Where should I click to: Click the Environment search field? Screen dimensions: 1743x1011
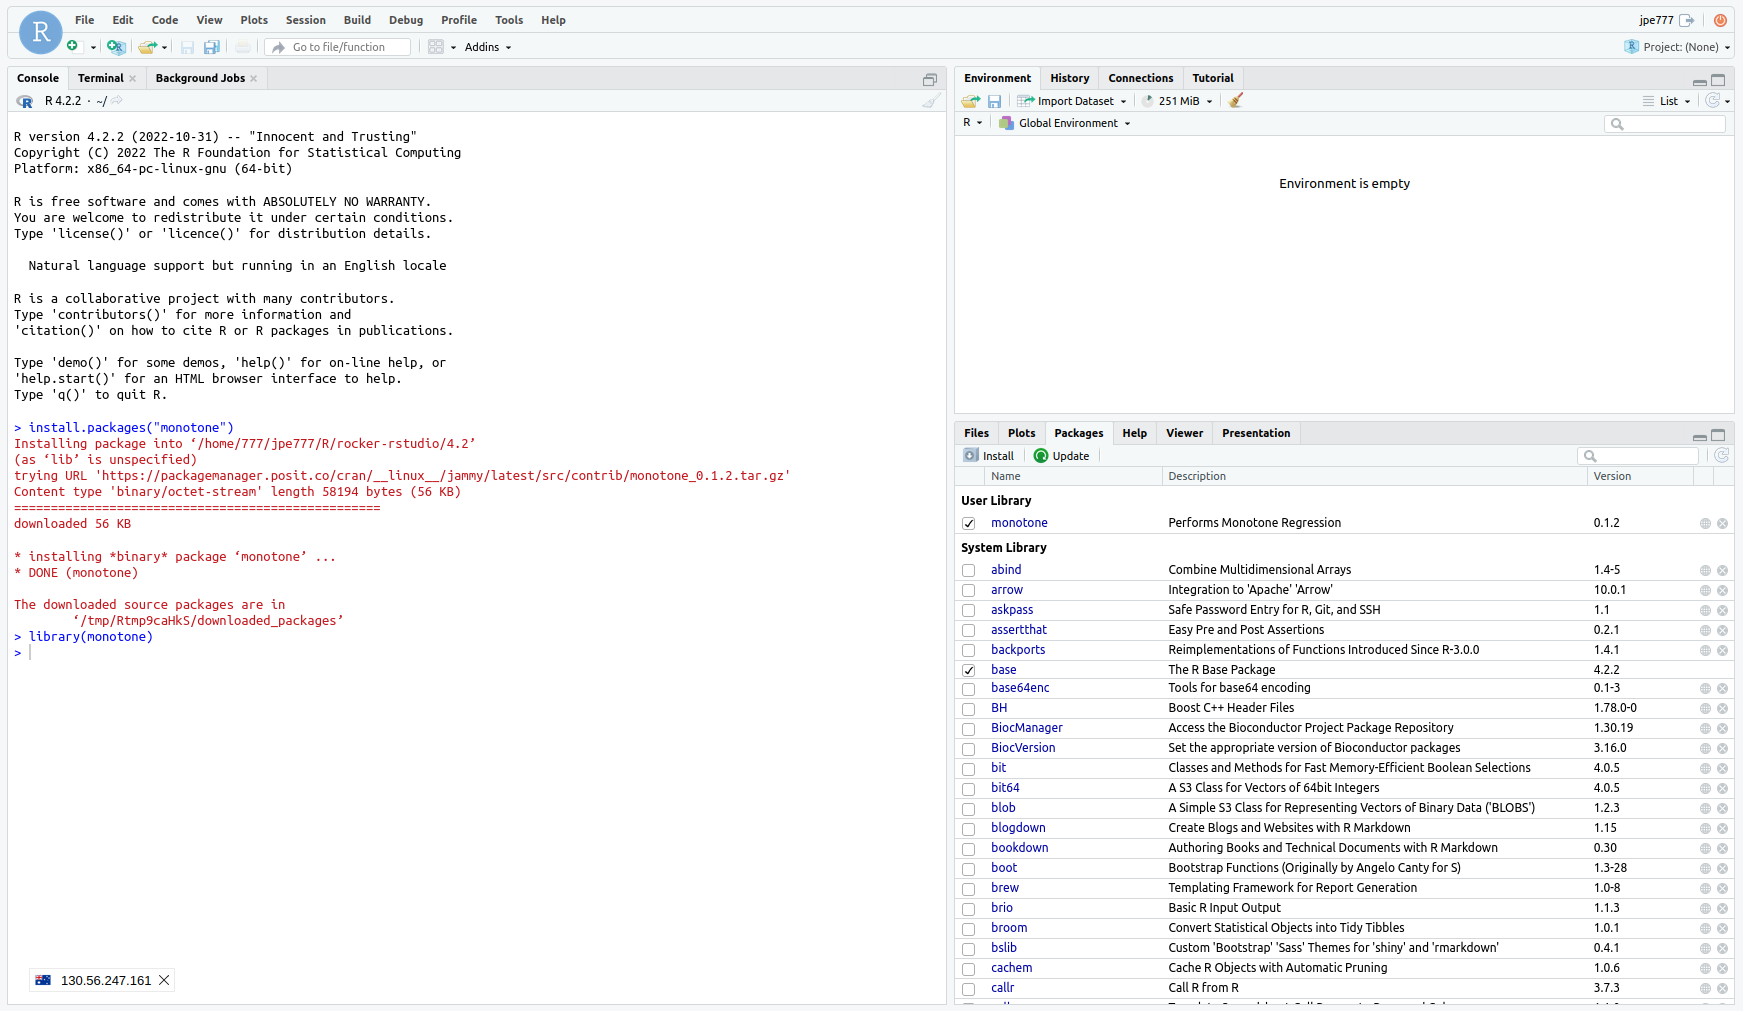(x=1665, y=124)
